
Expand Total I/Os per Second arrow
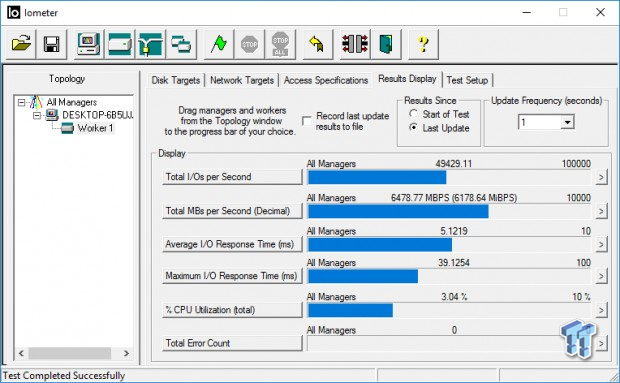601,177
